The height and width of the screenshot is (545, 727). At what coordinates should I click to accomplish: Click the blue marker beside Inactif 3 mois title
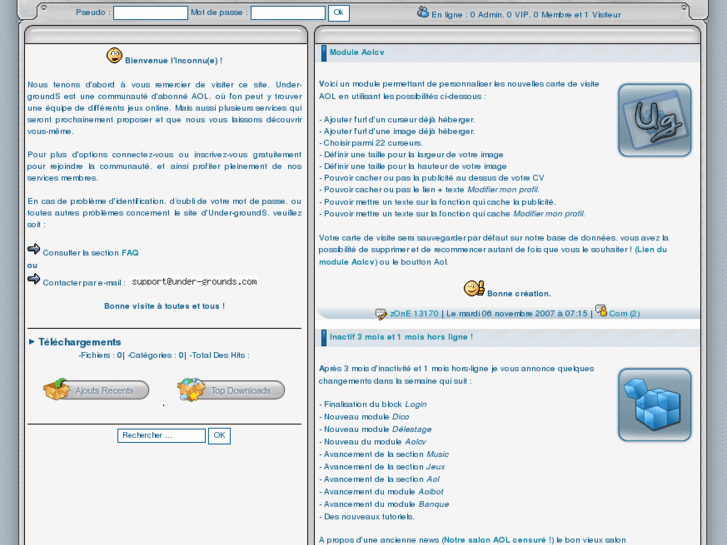click(324, 338)
